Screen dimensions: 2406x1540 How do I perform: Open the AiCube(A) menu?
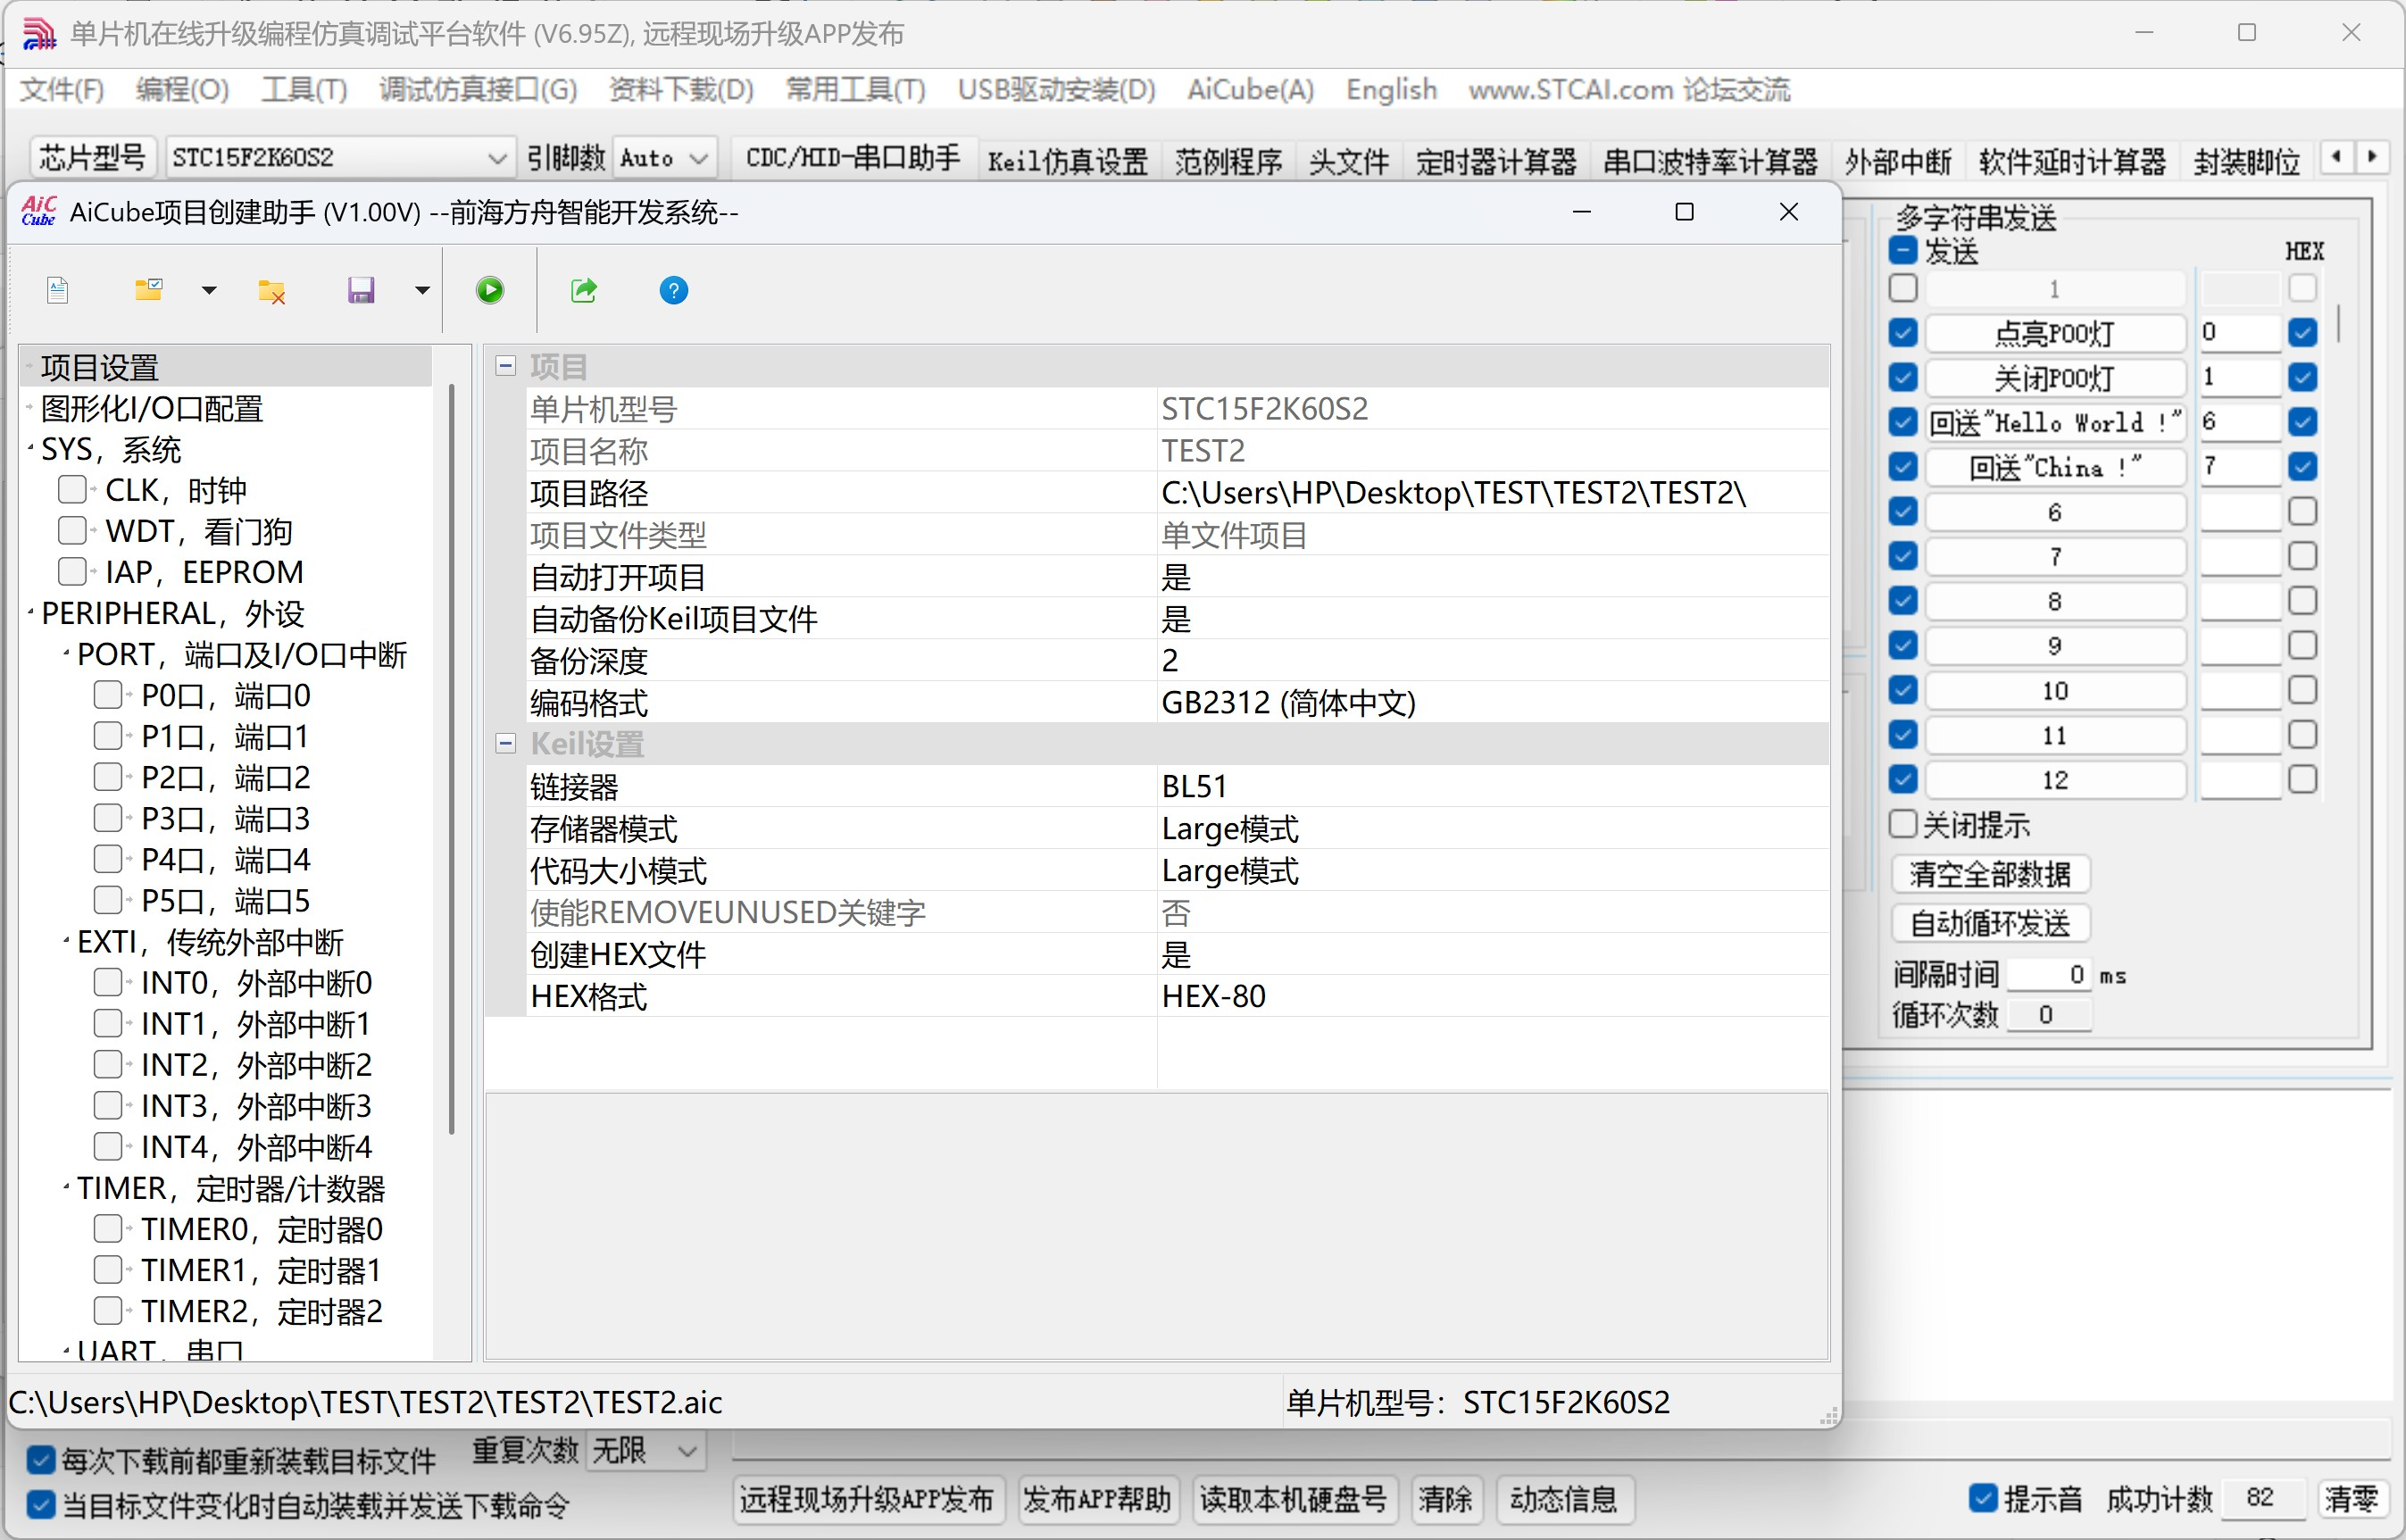[x=1250, y=90]
